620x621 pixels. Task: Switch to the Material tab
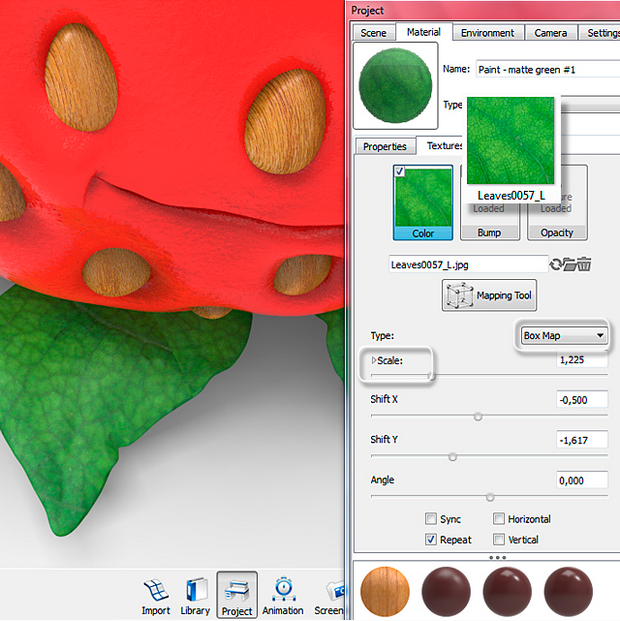pyautogui.click(x=424, y=32)
